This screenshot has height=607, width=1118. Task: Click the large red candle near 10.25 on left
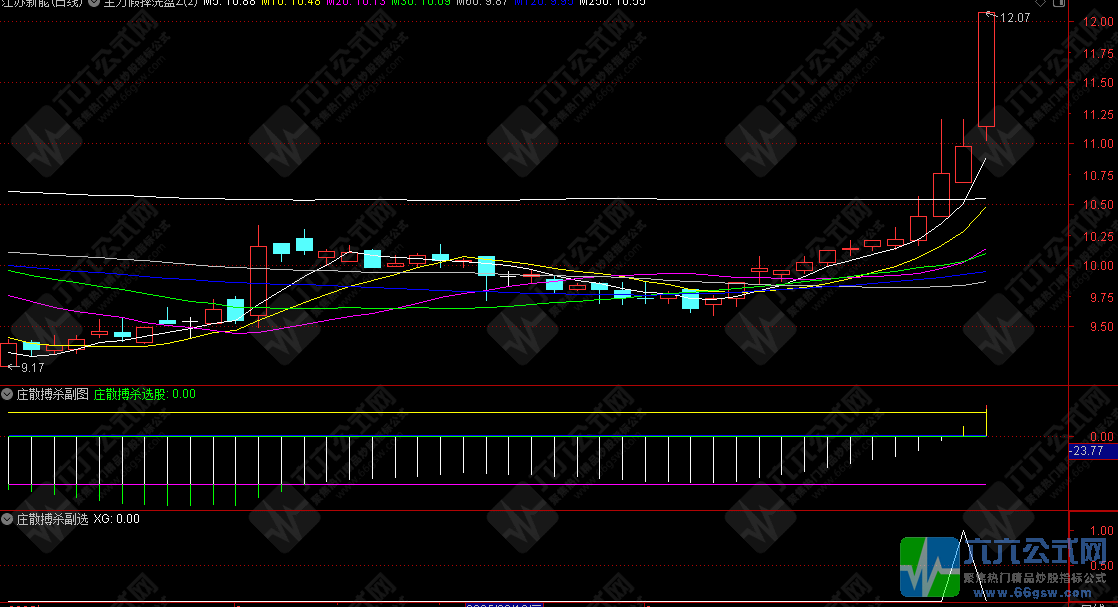(258, 280)
